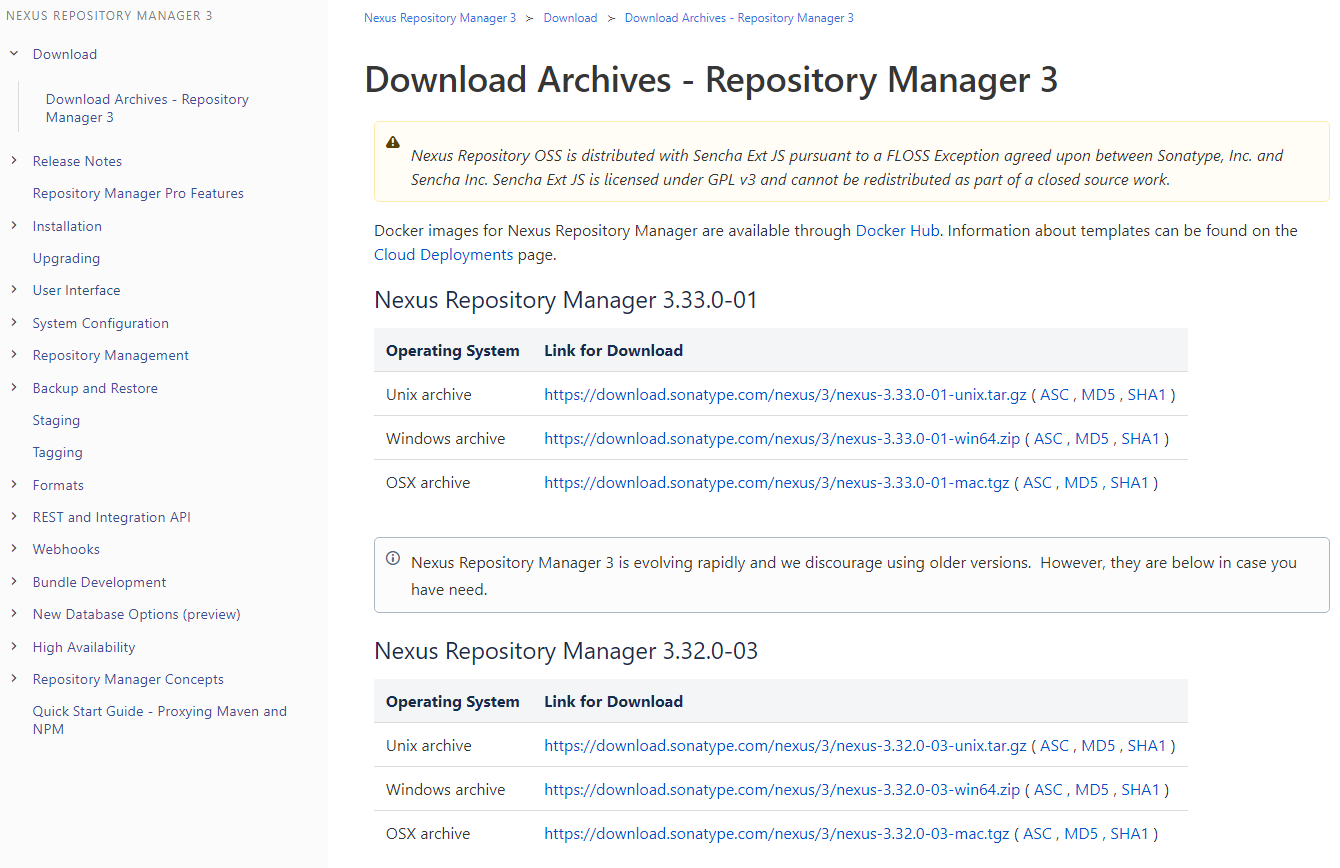Open MD5 checksum for 3.33.0-01 Unix archive
Image resolution: width=1340 pixels, height=868 pixels.
1098,394
